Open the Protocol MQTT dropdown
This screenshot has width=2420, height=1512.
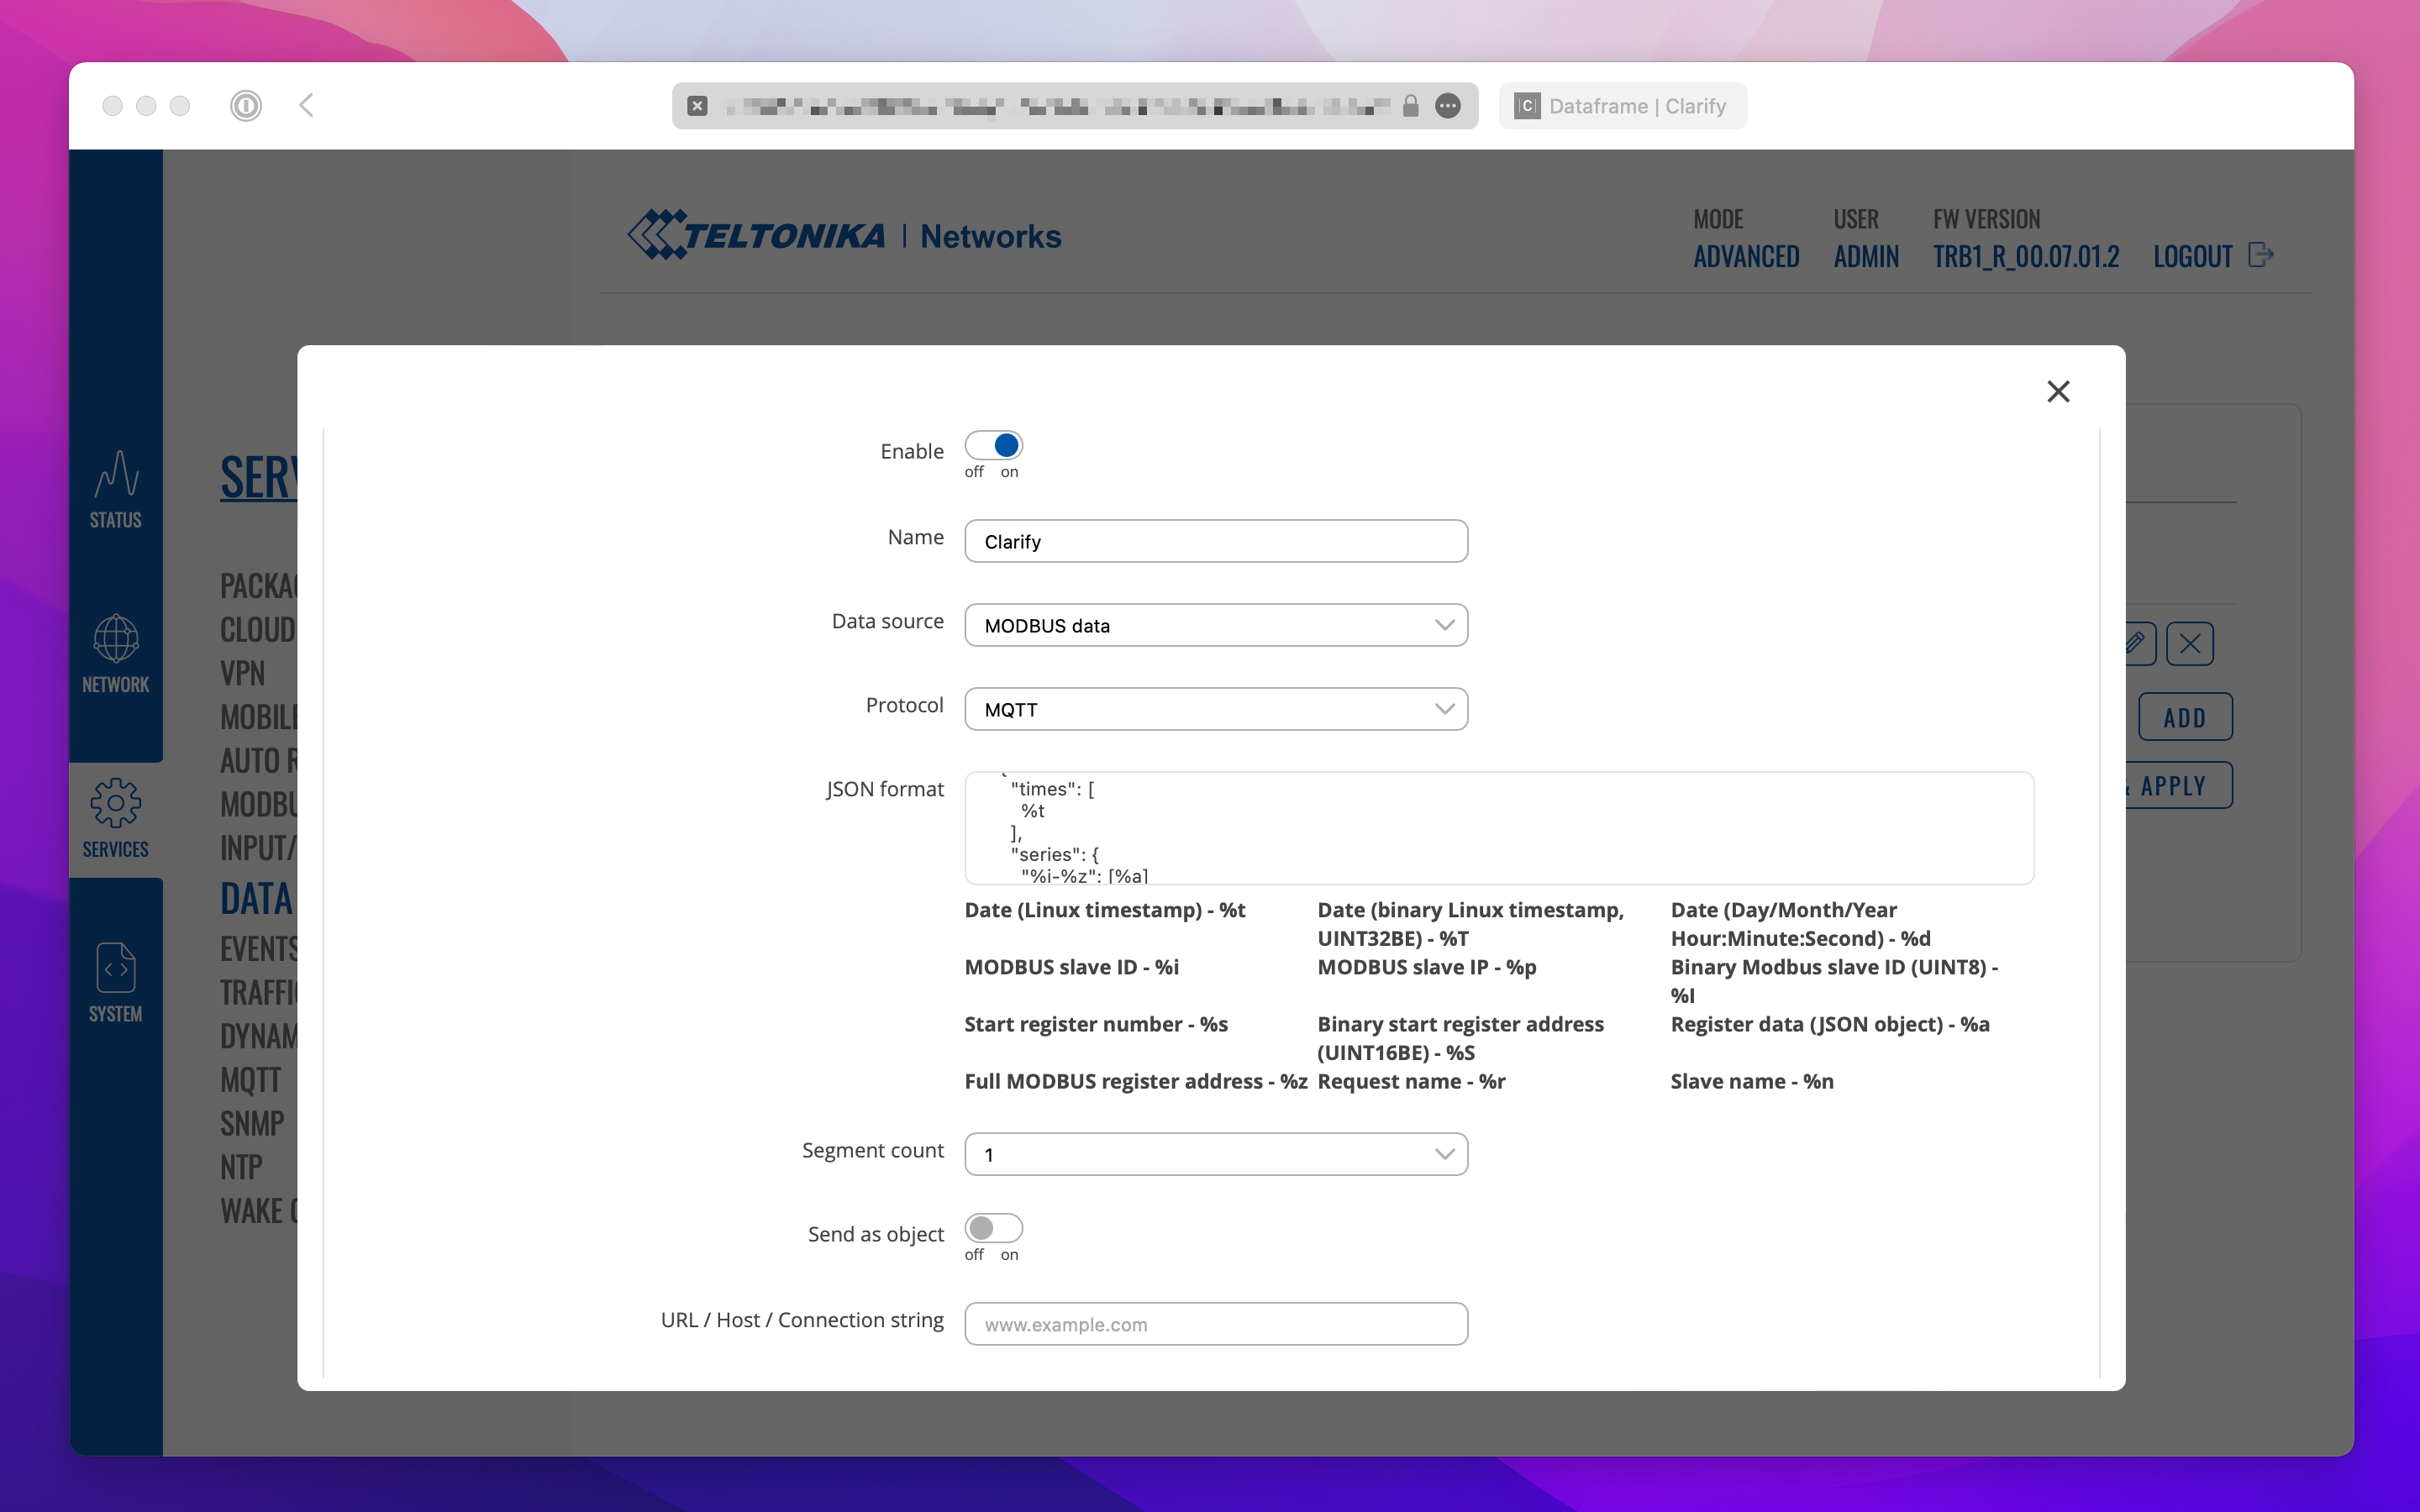1215,709
